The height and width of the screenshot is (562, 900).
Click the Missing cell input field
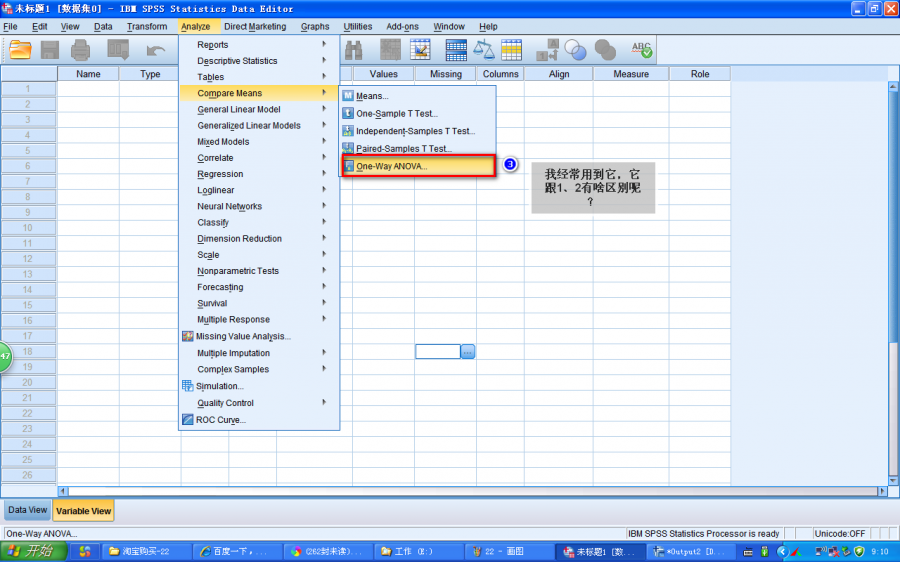pyautogui.click(x=438, y=351)
